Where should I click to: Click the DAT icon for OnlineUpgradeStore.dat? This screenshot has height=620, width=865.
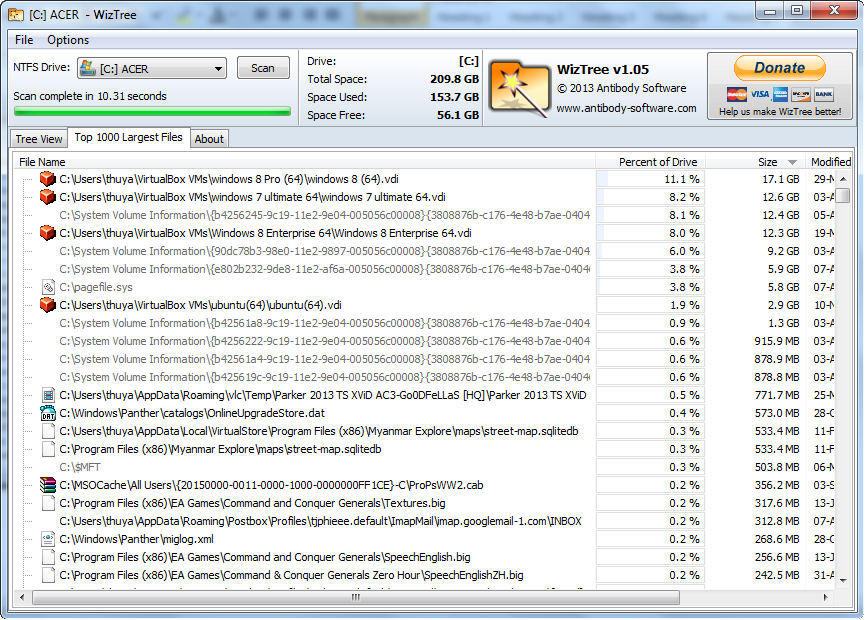pos(48,413)
